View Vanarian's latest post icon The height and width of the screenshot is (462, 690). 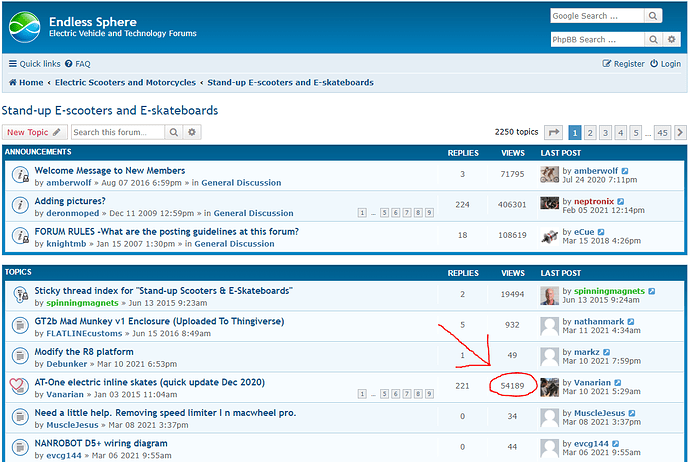(617, 383)
